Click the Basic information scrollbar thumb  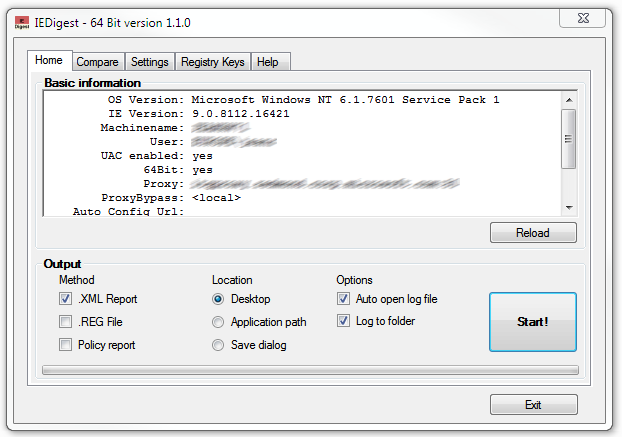click(569, 139)
